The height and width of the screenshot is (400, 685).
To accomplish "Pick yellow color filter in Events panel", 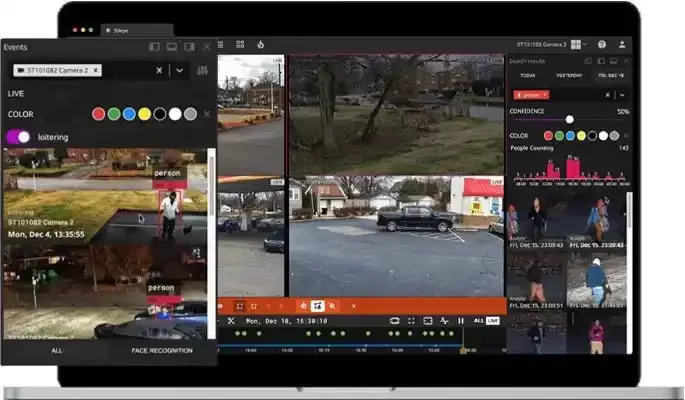I will click(x=145, y=114).
